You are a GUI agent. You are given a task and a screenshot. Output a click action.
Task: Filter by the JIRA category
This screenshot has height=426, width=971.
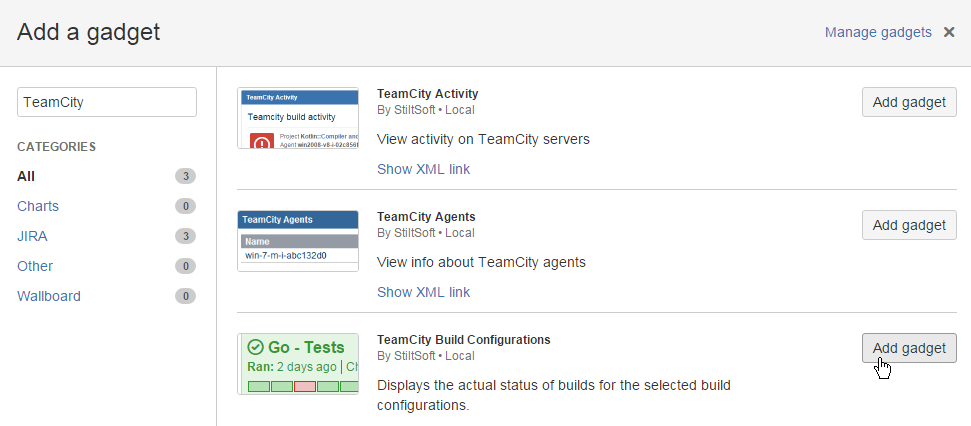pyautogui.click(x=32, y=236)
